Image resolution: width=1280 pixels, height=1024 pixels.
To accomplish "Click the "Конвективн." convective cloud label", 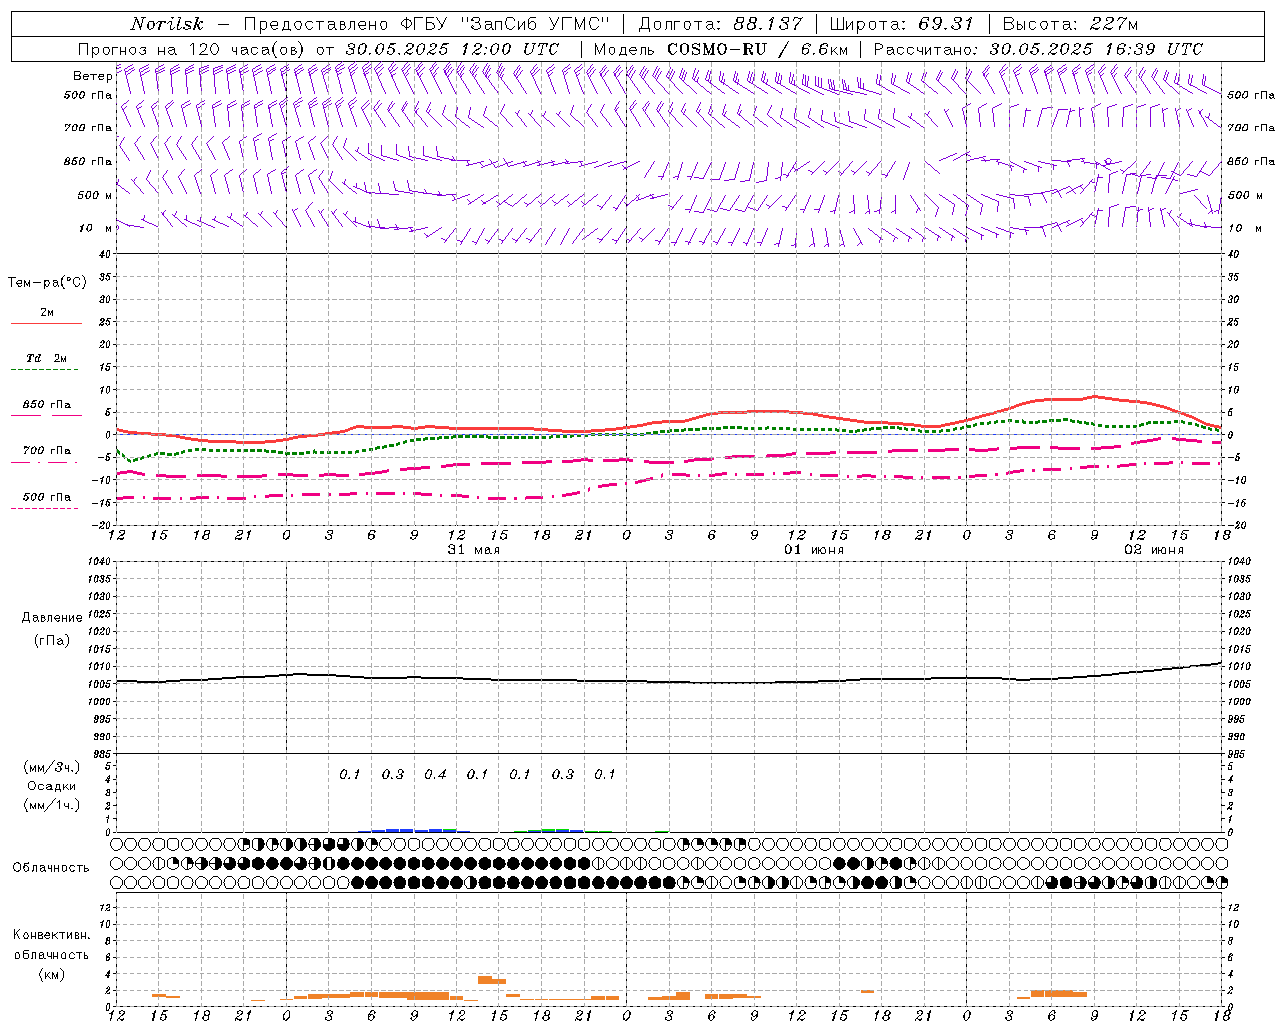I will point(51,935).
